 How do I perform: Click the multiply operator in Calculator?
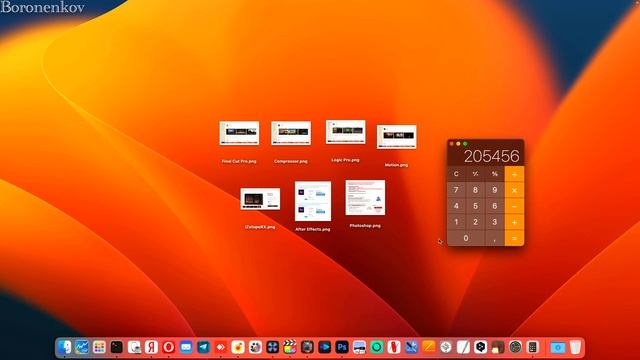tap(514, 190)
